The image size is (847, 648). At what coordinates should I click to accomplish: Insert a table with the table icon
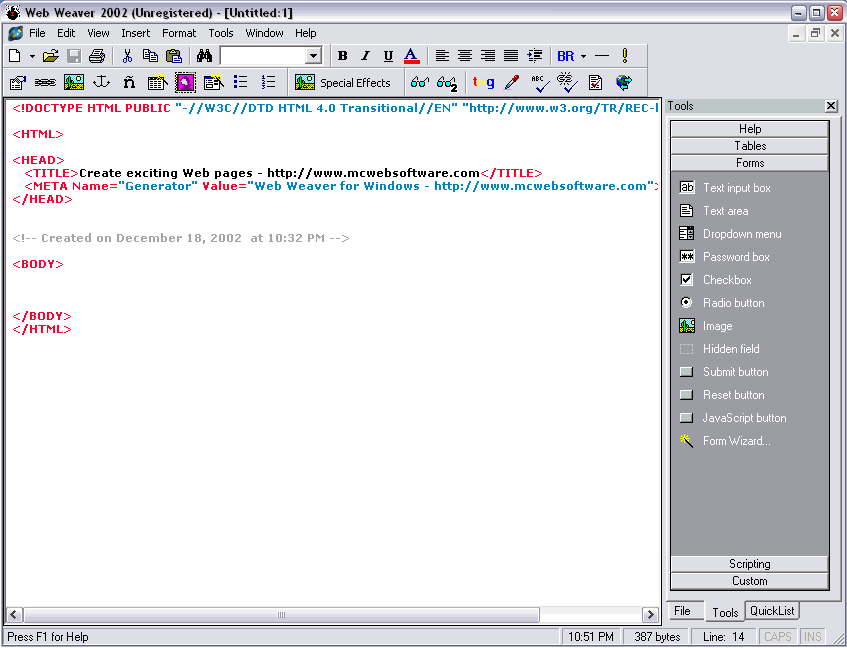pos(157,82)
